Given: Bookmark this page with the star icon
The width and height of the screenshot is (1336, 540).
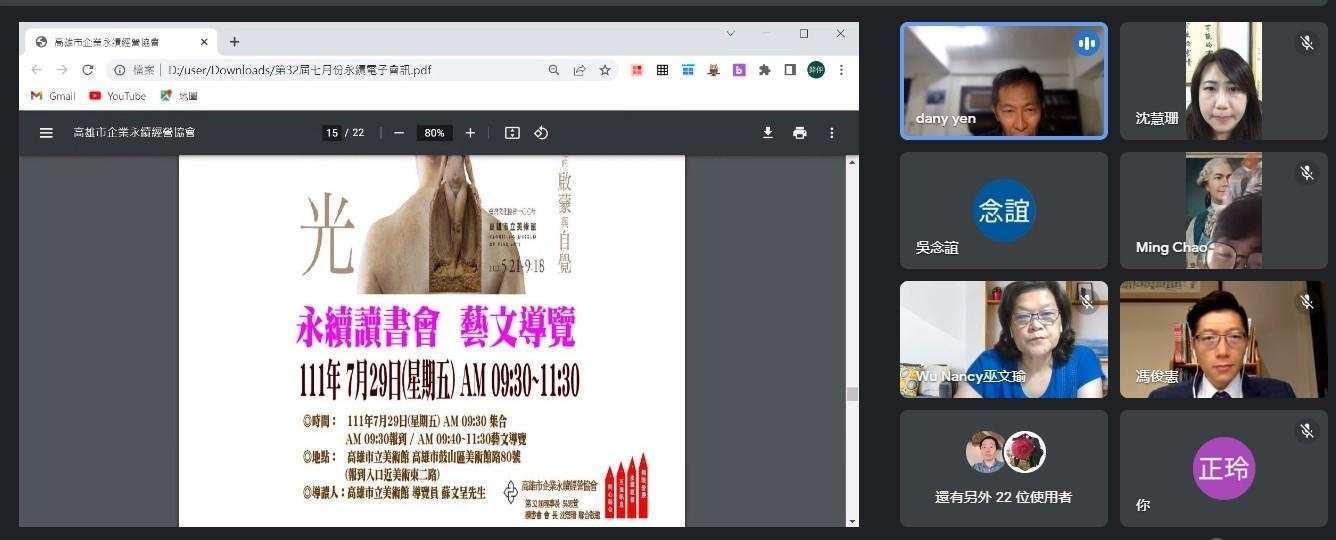Looking at the screenshot, I should pos(605,70).
